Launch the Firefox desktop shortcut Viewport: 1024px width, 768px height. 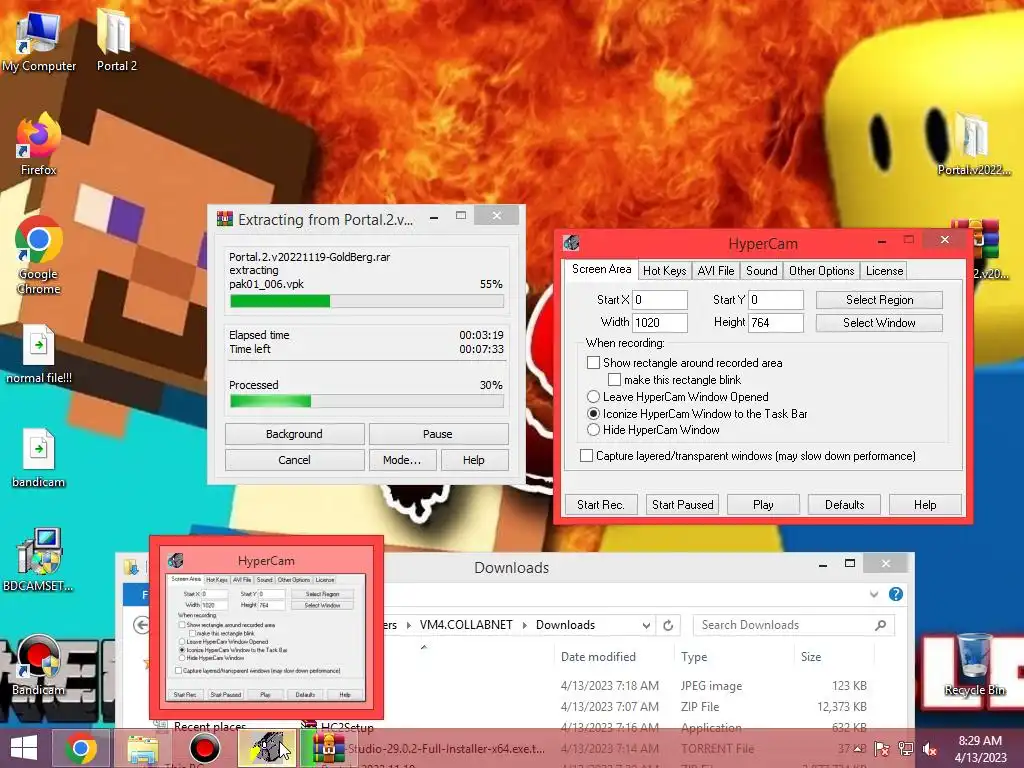pos(38,144)
